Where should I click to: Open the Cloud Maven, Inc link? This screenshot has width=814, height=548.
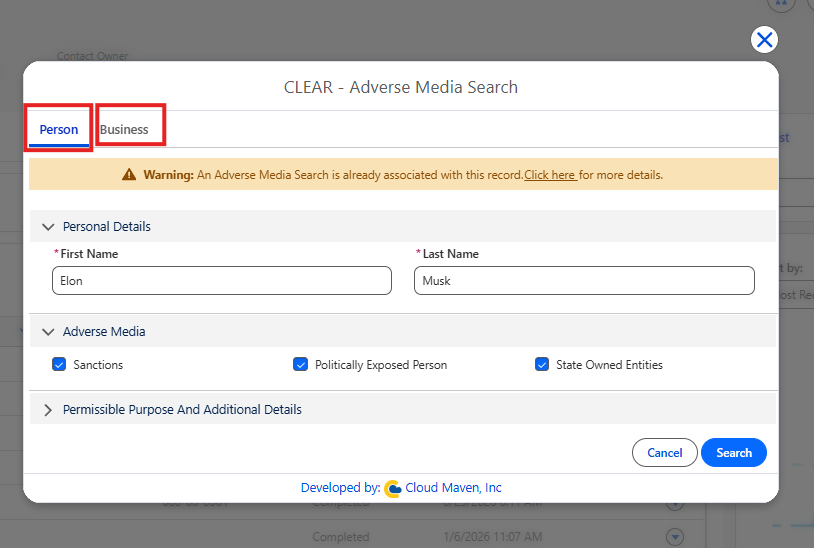point(453,488)
